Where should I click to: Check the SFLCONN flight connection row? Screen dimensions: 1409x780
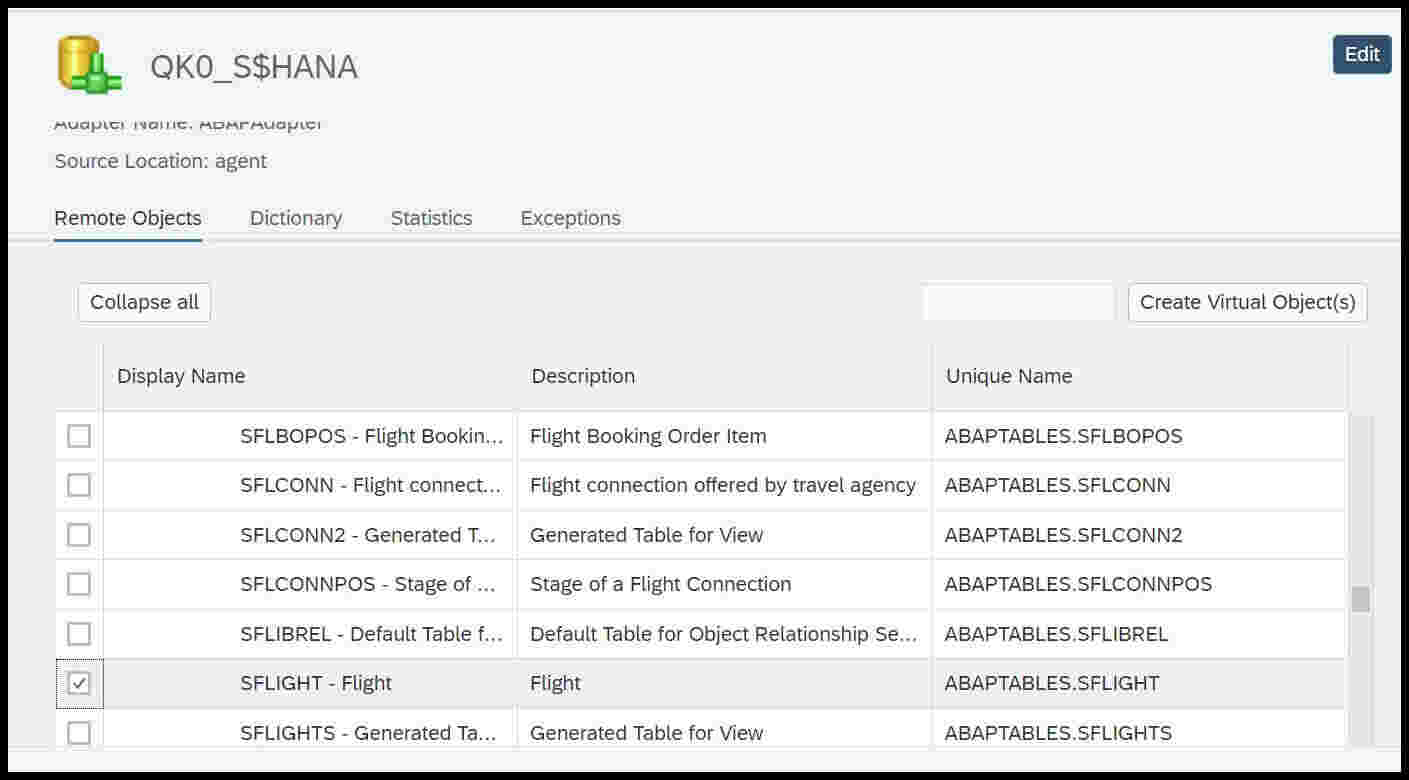78,485
